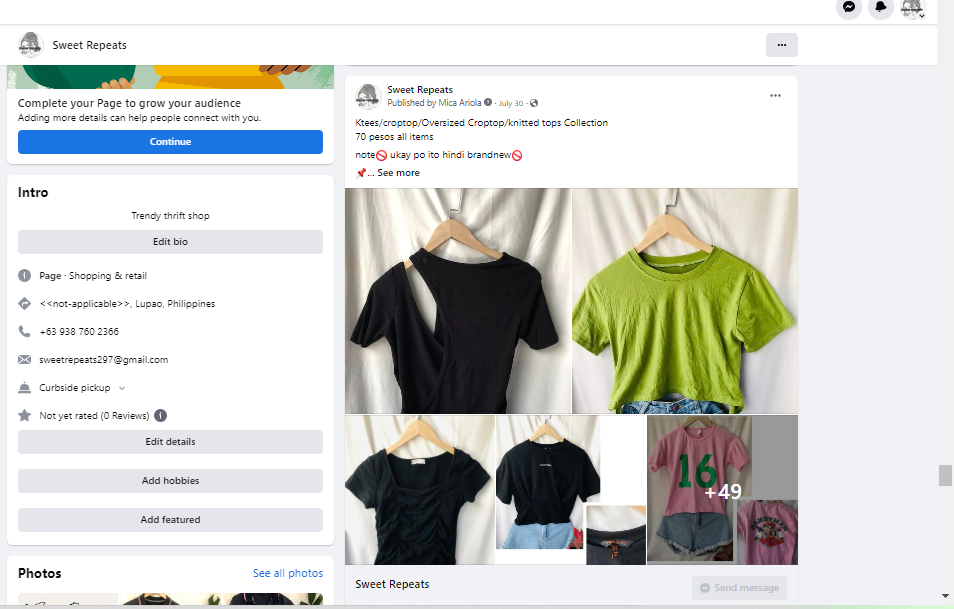954x609 pixels.
Task: Open the account profile menu avatar
Action: pos(913,8)
